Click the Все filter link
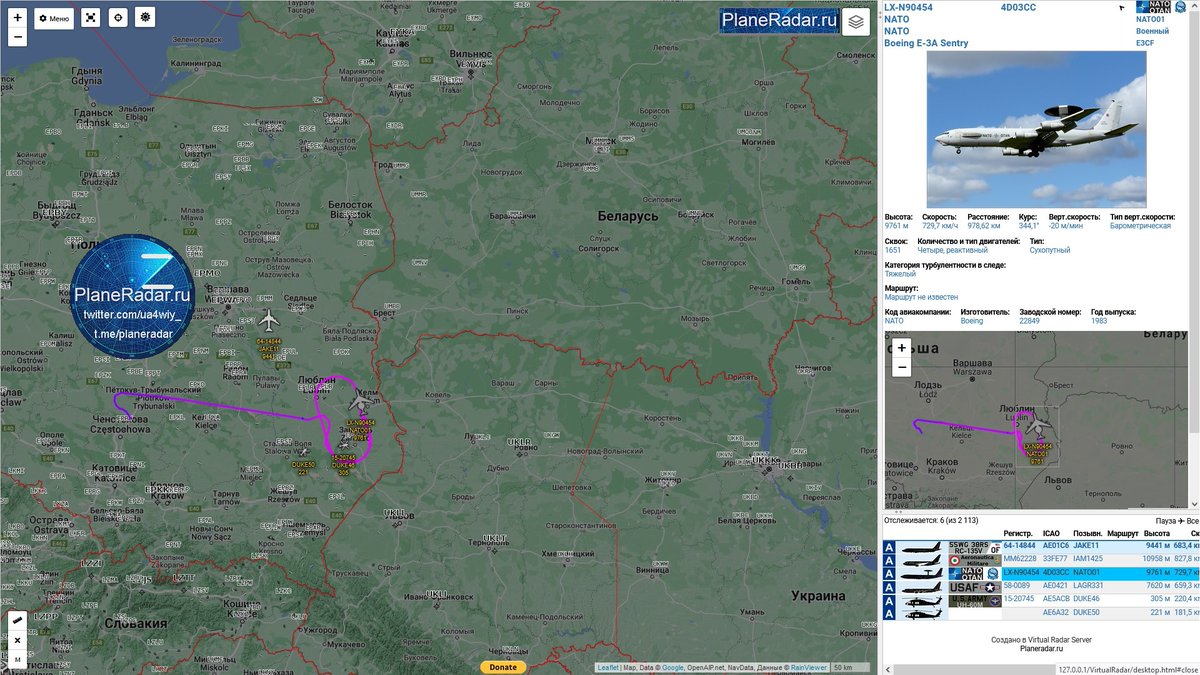This screenshot has height=675, width=1200. [x=1192, y=521]
